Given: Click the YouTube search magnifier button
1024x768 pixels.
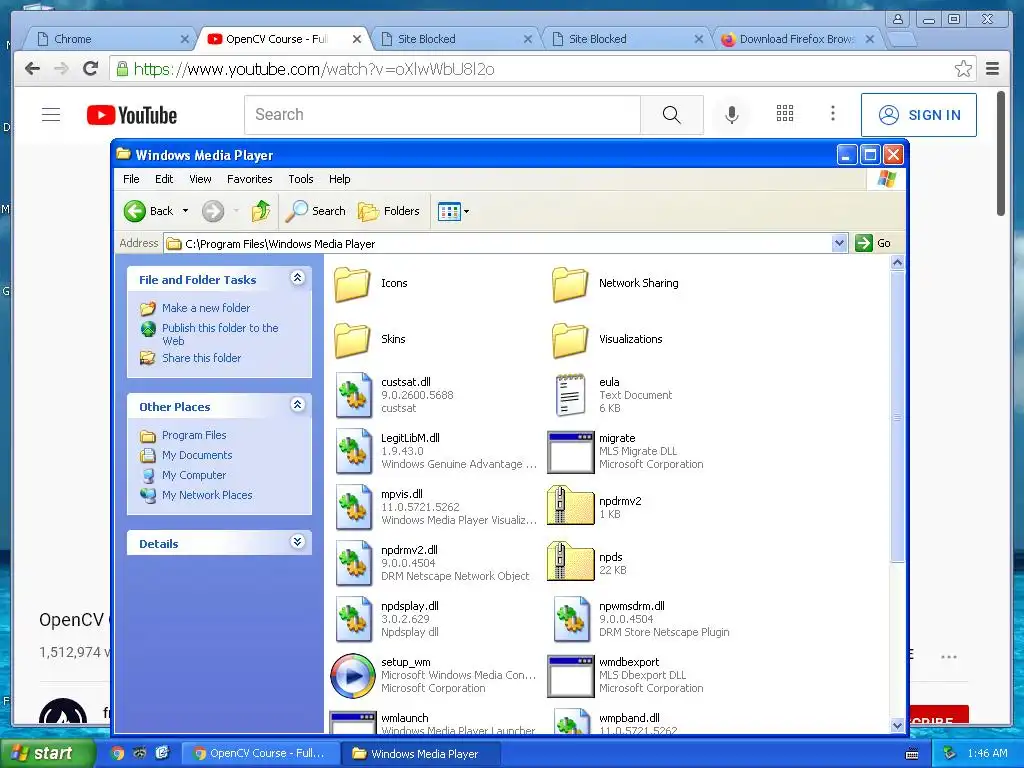Looking at the screenshot, I should [671, 115].
